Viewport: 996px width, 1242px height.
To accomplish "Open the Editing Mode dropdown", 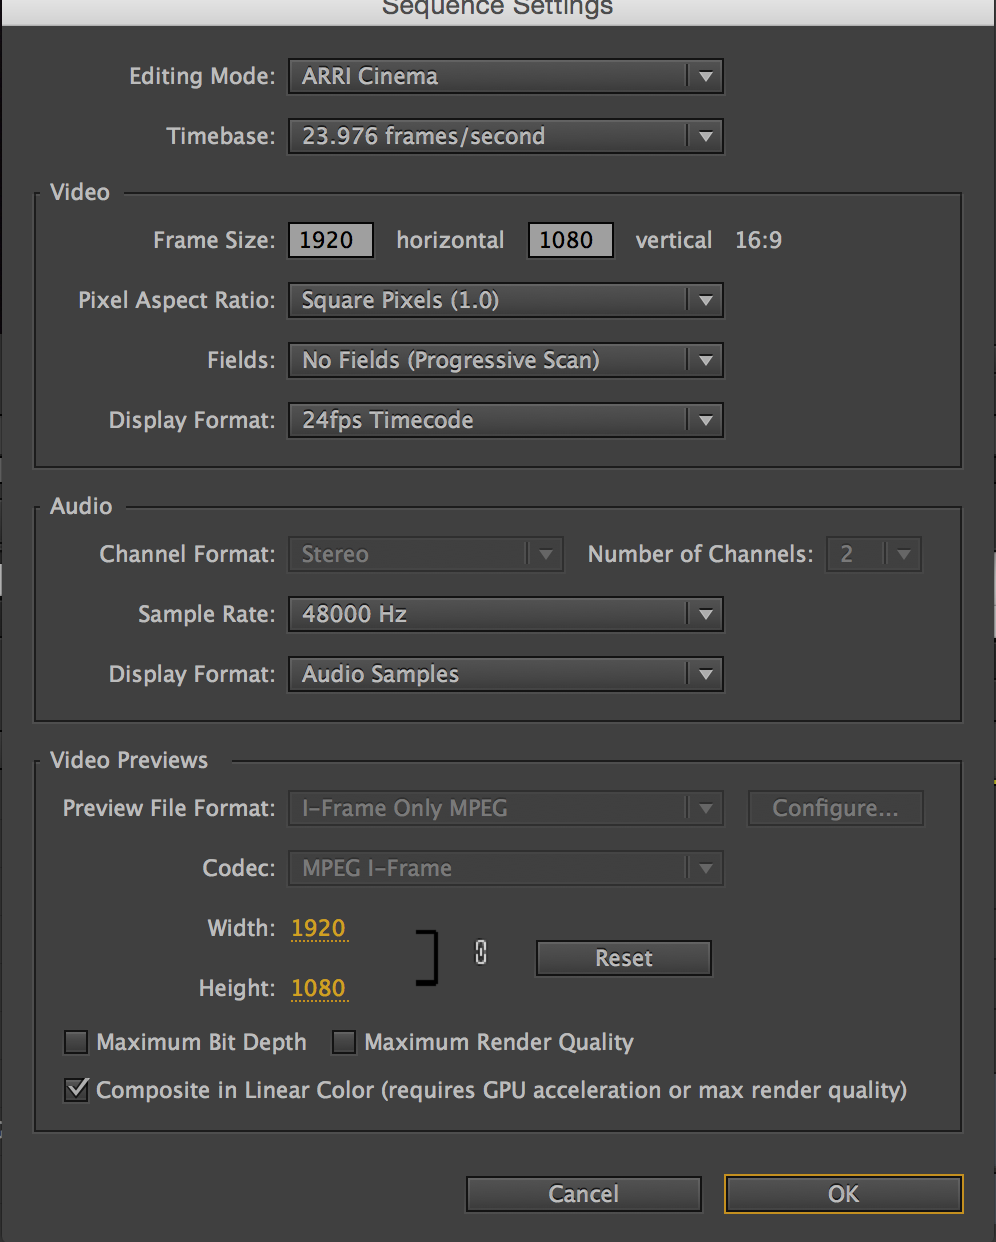I will pos(505,77).
